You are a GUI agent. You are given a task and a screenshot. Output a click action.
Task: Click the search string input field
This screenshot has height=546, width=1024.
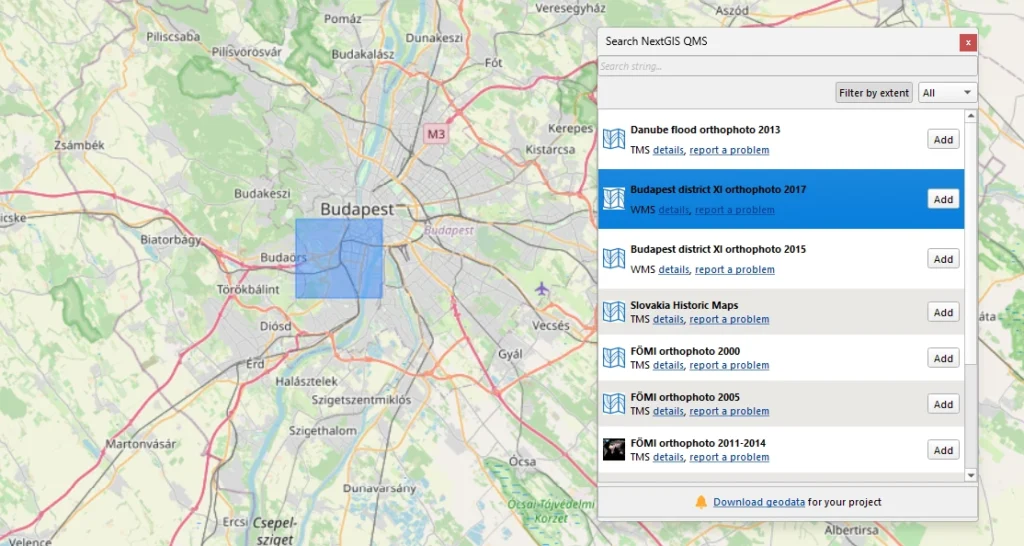pos(786,67)
